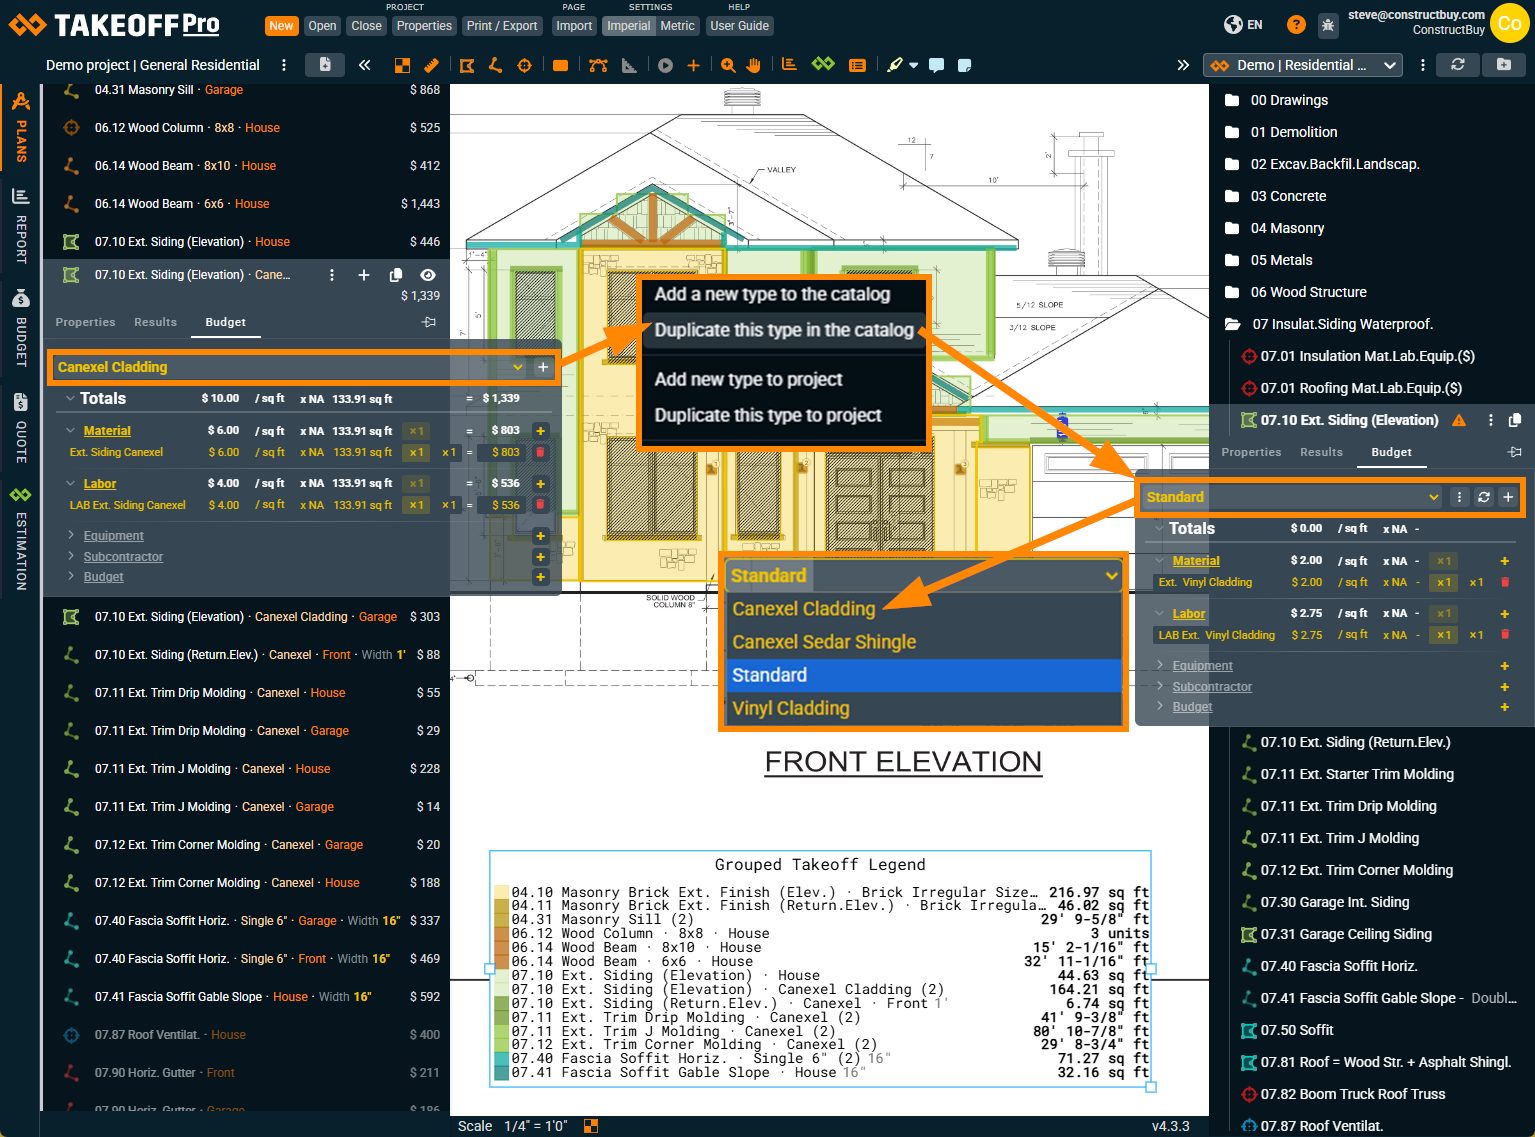Select the highlighter markup tool
Viewport: 1535px width, 1137px height.
[895, 65]
